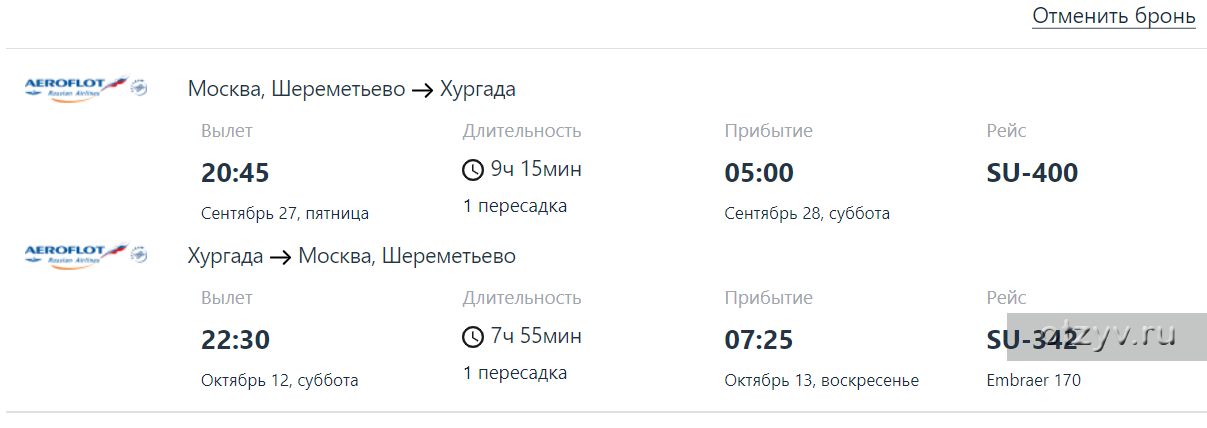Click the arrow in Москва, Шереметьево → Хургада
The width and height of the screenshot is (1207, 428).
(x=423, y=90)
